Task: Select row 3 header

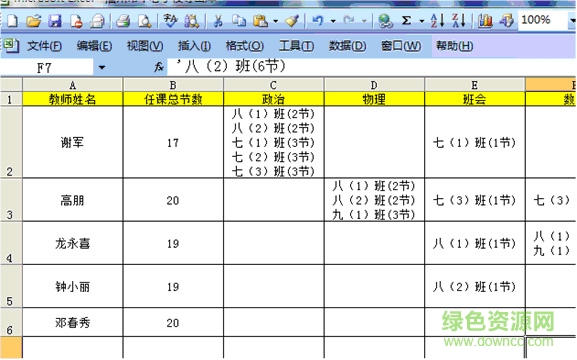Action: pyautogui.click(x=11, y=200)
